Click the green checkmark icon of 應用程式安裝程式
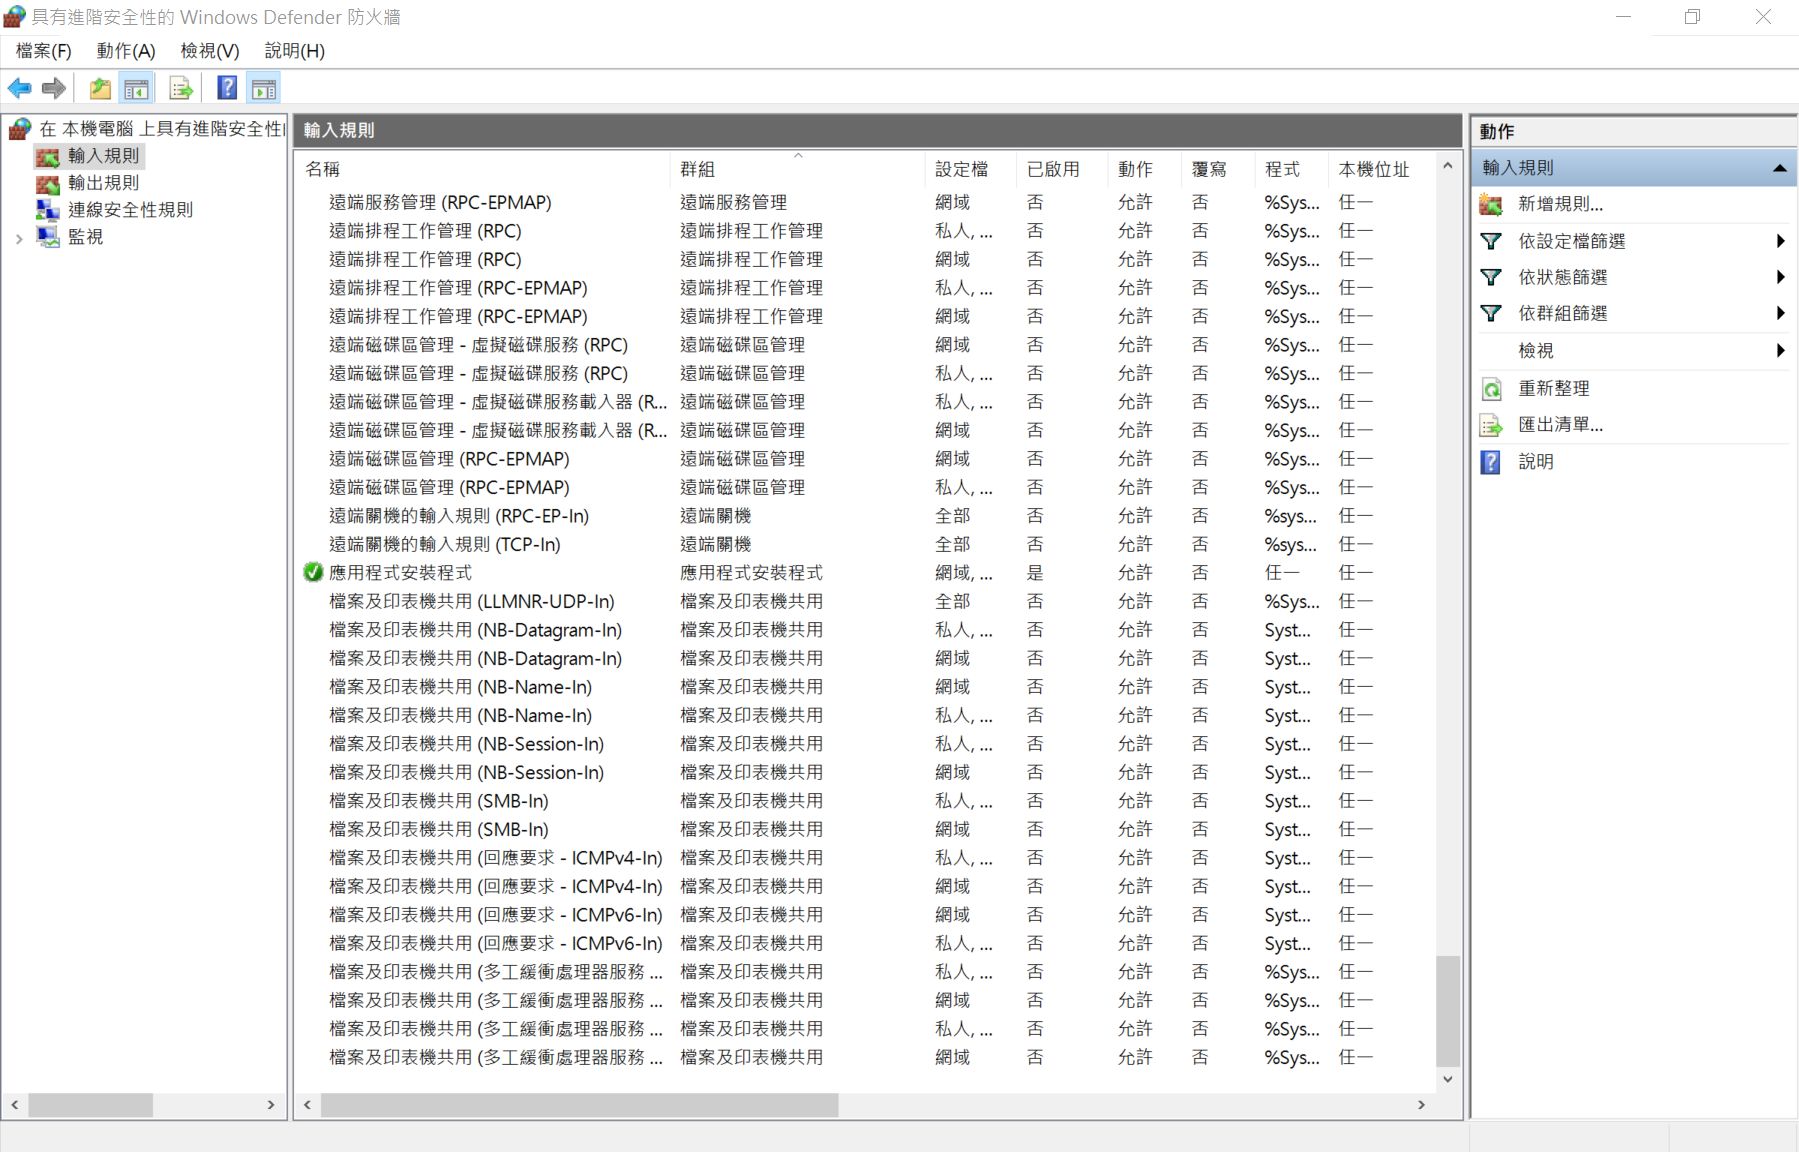This screenshot has width=1799, height=1152. pos(313,572)
